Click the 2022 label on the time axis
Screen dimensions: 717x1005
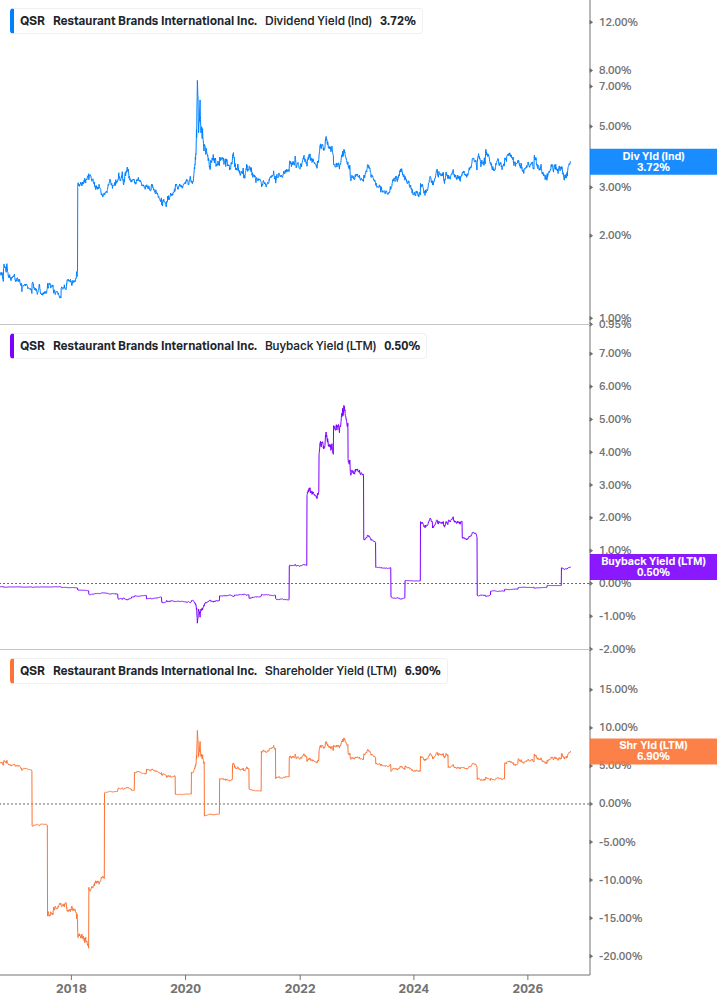coord(300,988)
